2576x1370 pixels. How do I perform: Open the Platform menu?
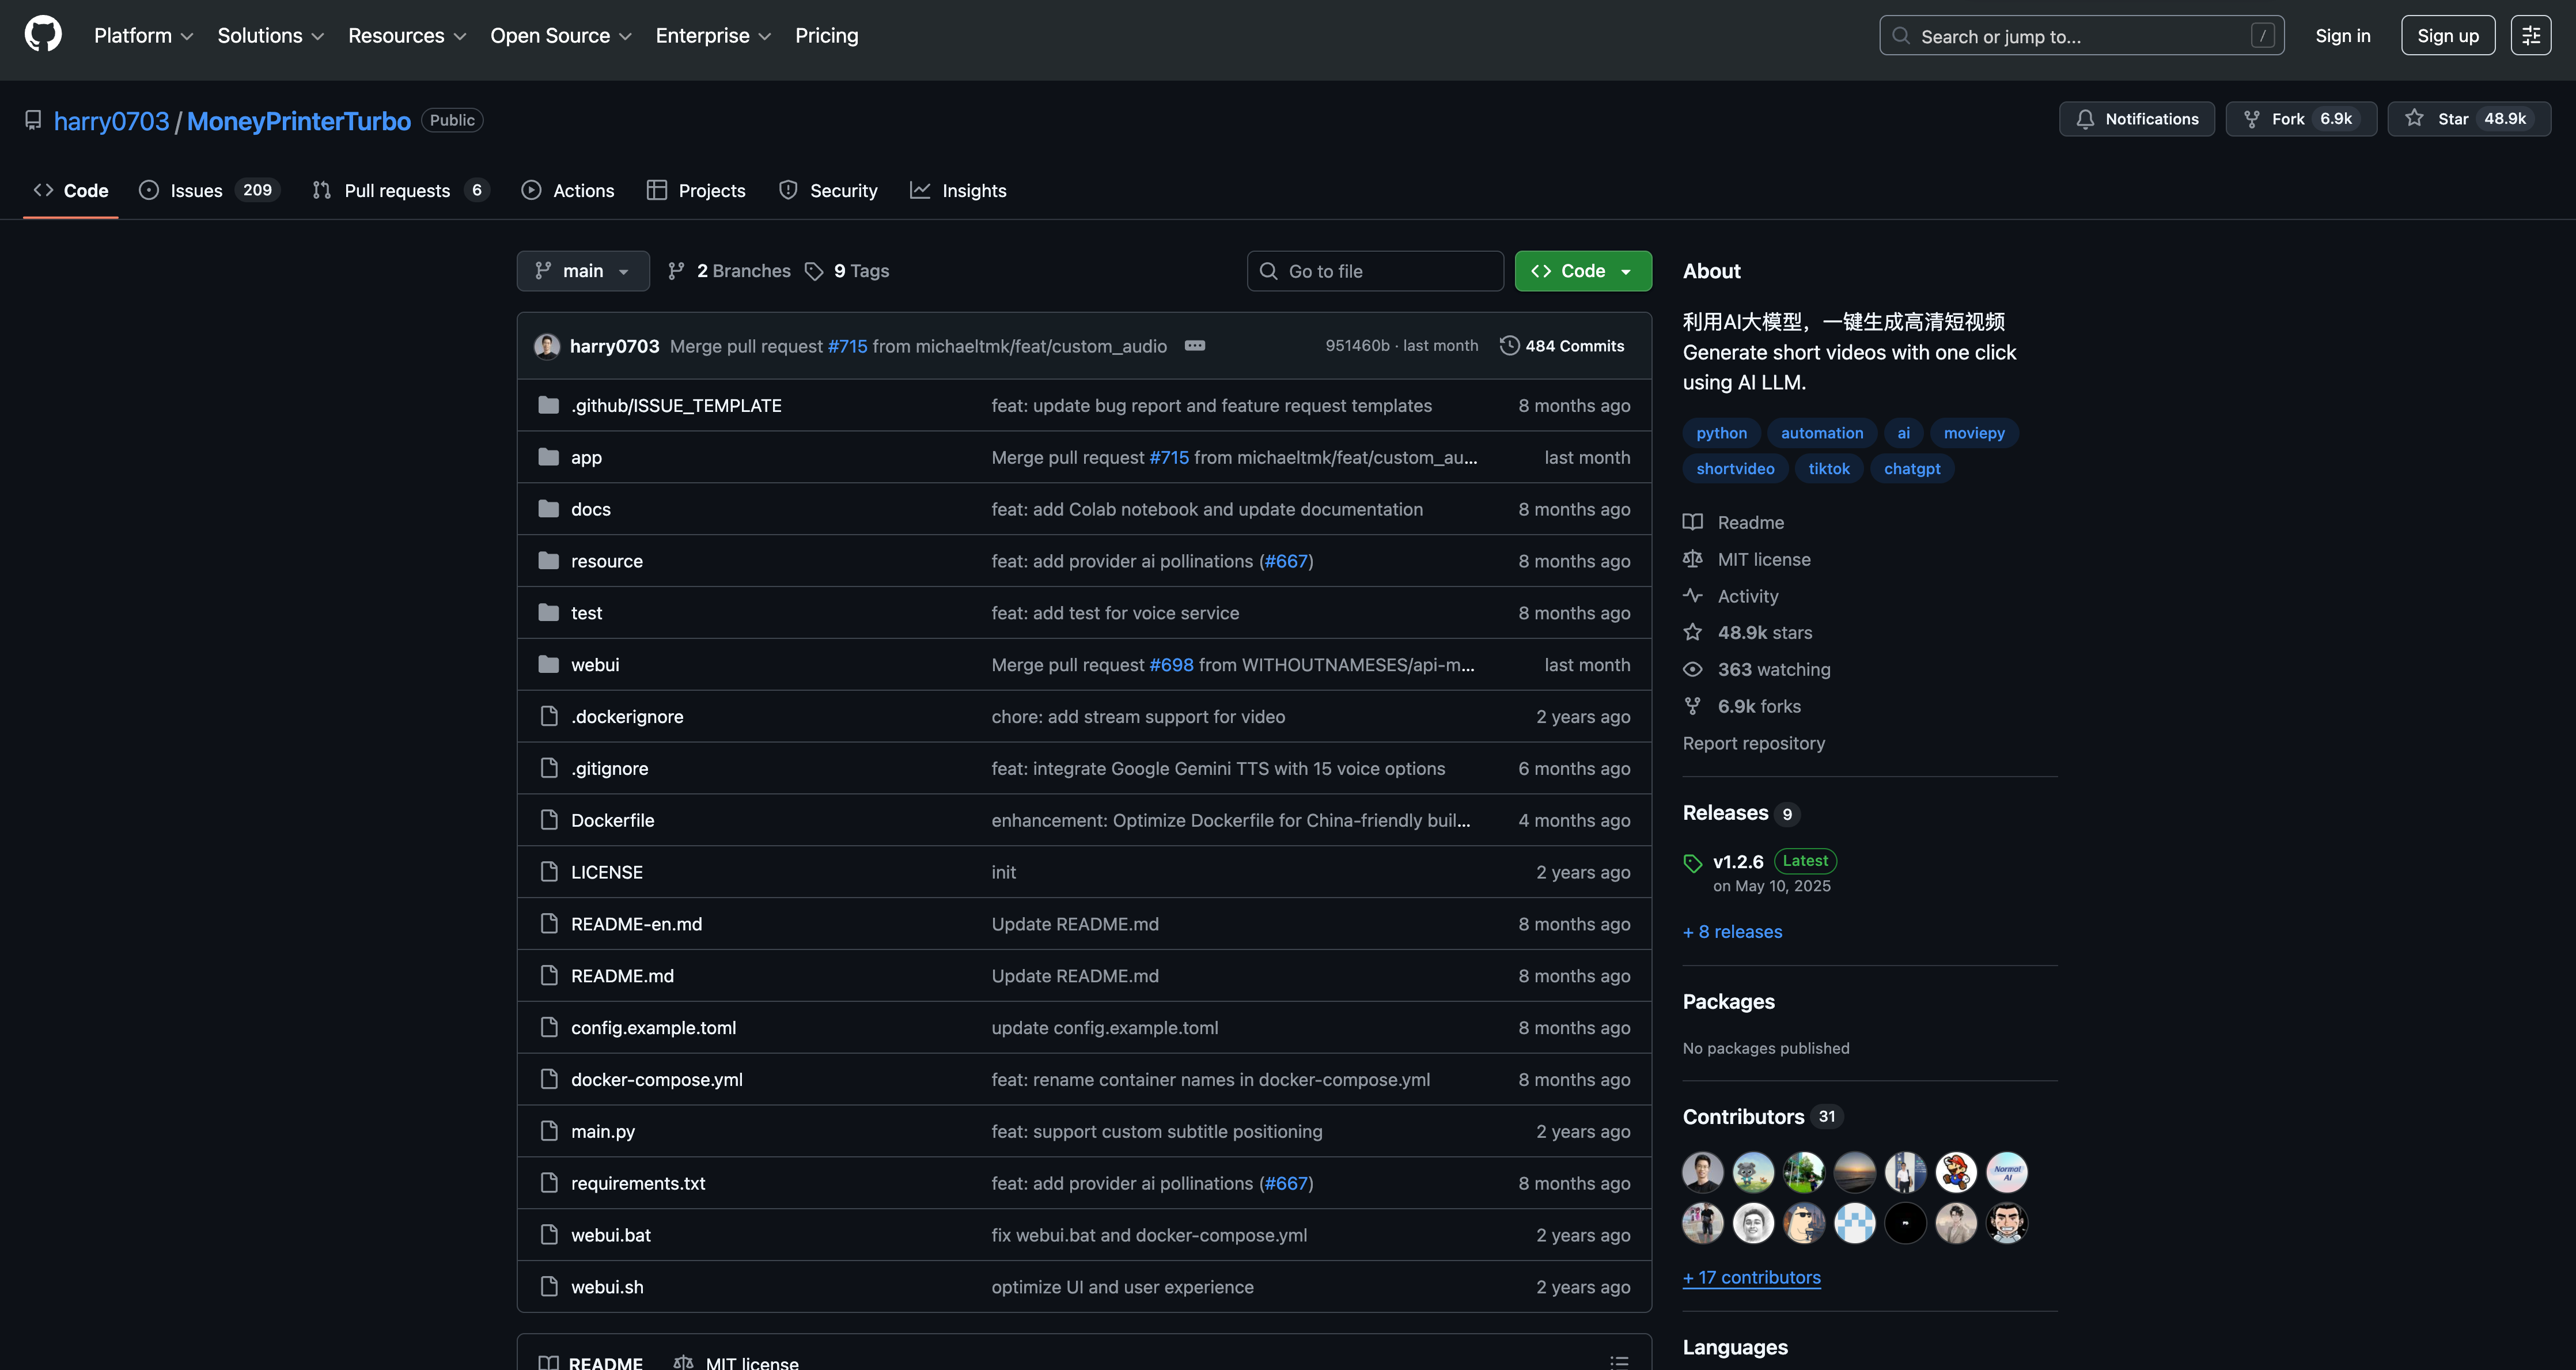tap(143, 36)
